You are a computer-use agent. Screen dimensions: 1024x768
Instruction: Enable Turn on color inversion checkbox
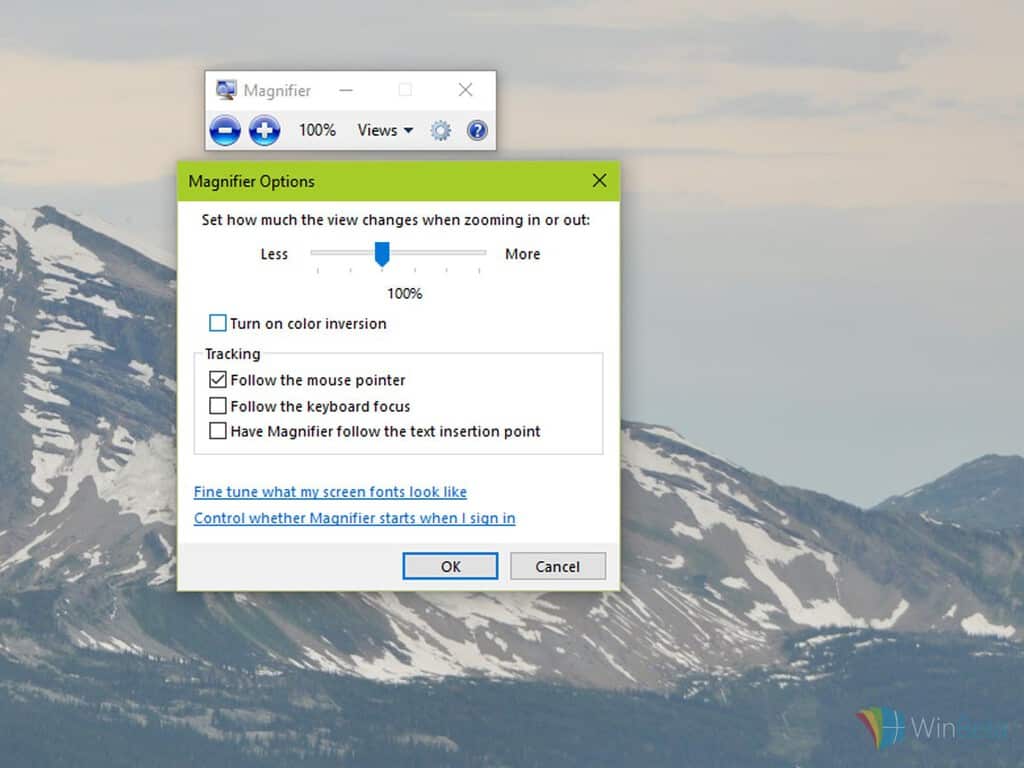[x=217, y=323]
